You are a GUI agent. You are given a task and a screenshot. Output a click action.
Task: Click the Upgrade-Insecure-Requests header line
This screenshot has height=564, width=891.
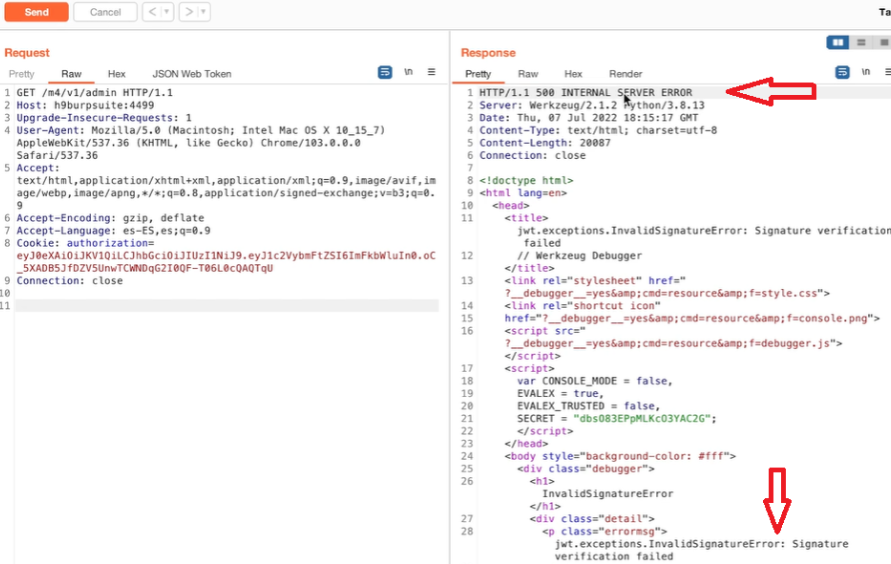(104, 118)
